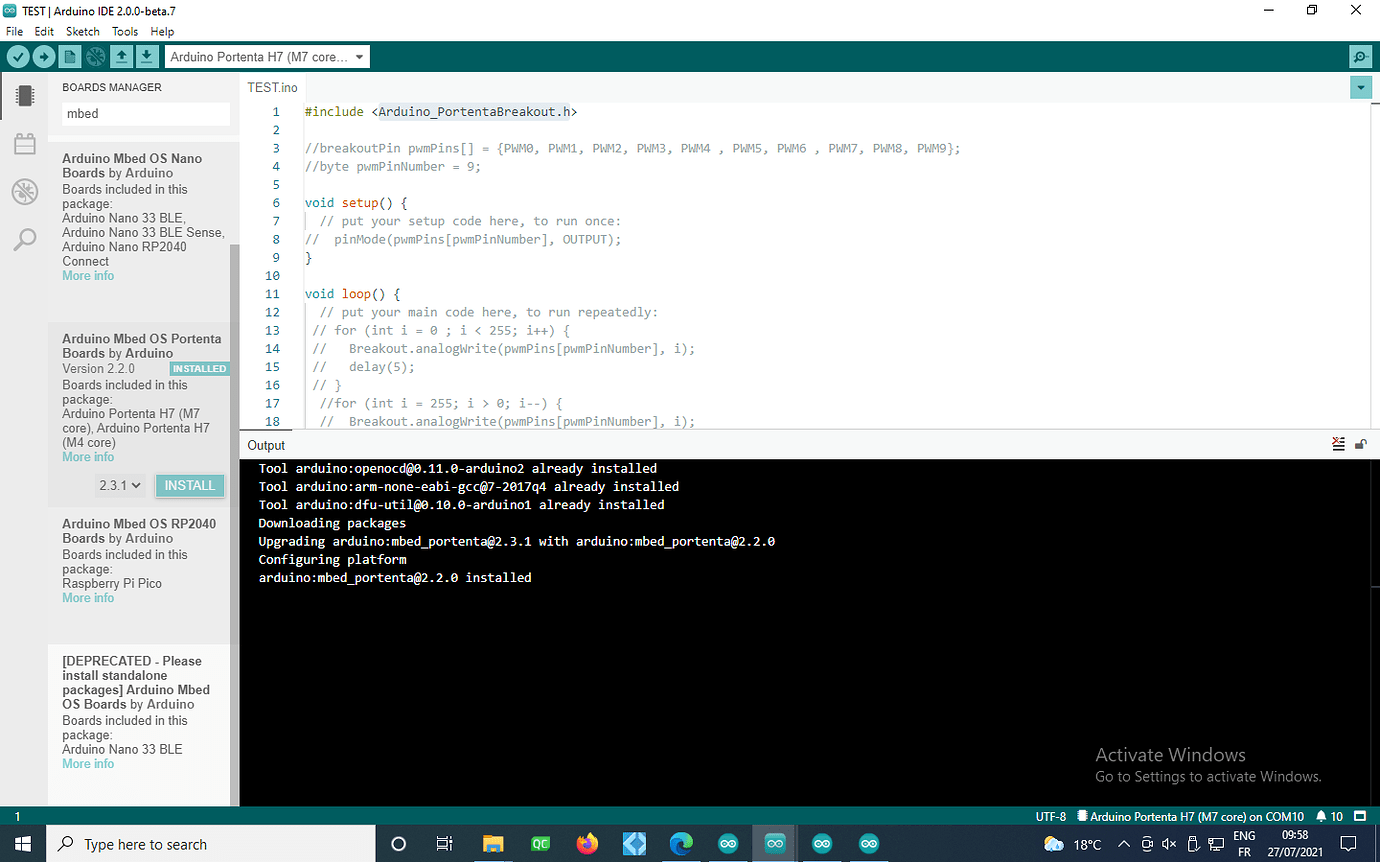
Task: Open the Sketch menu
Action: [82, 31]
